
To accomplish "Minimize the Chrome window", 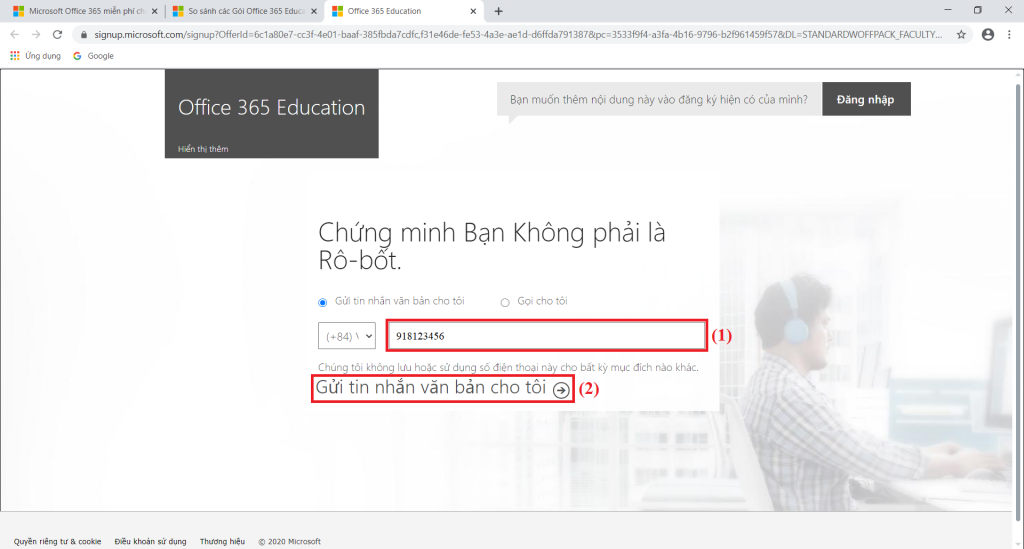I will [x=948, y=10].
